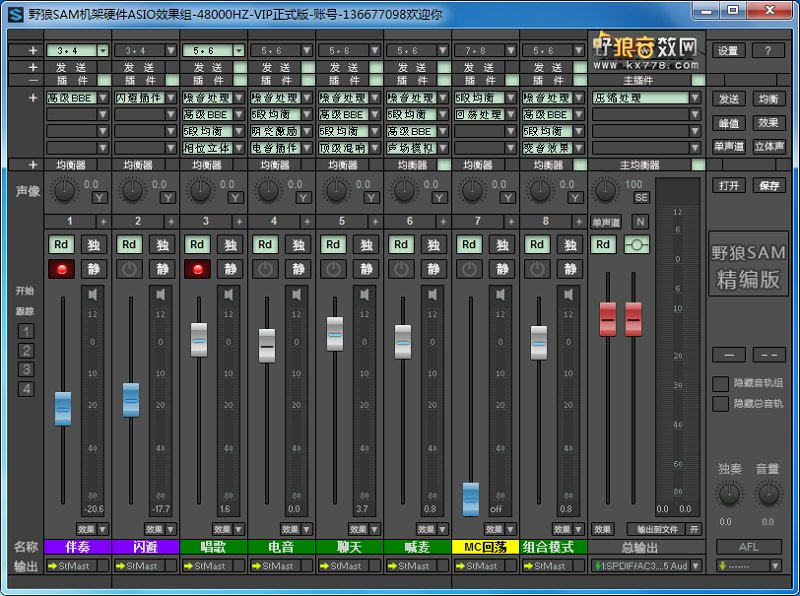Click the question mark help button
The width and height of the screenshot is (800, 596).
click(x=768, y=51)
